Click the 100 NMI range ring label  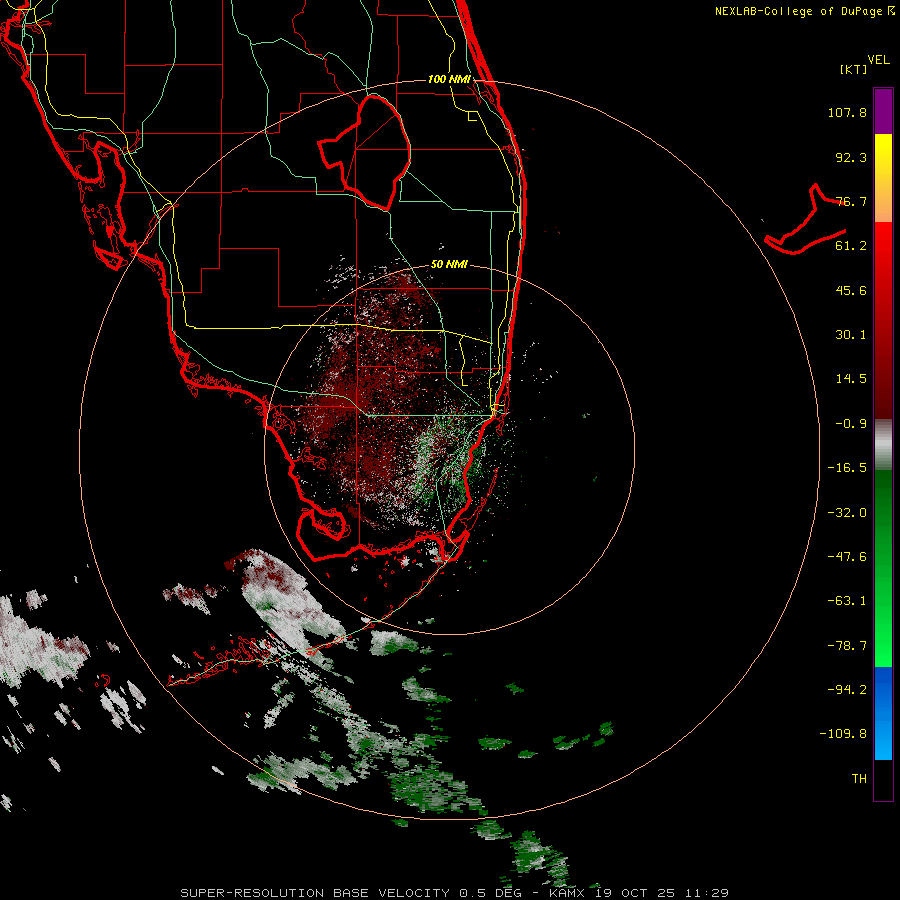449,79
